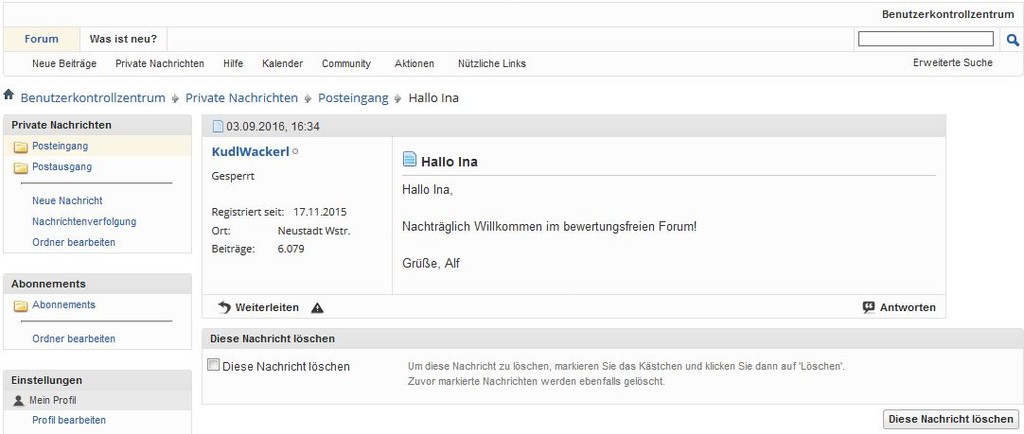Click the 6.079 post count value
Screen dimensions: 1024x434
pyautogui.click(x=291, y=249)
